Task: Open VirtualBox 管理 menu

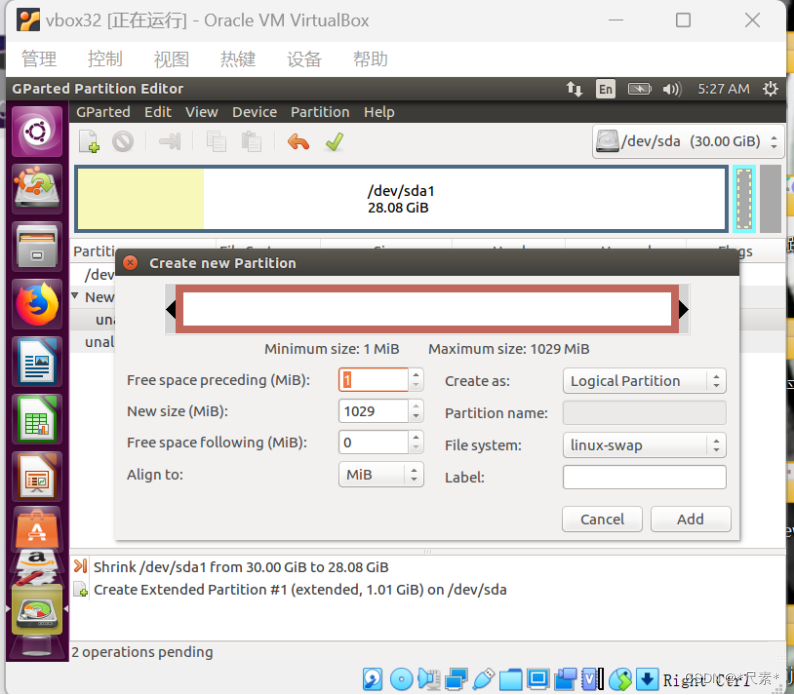Action: [39, 59]
